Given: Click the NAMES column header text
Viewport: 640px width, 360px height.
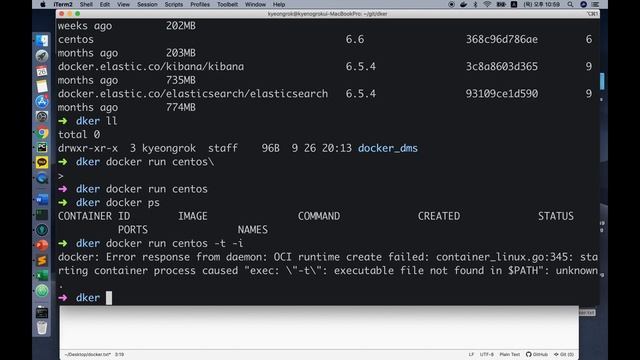Looking at the screenshot, I should pyautogui.click(x=253, y=230).
